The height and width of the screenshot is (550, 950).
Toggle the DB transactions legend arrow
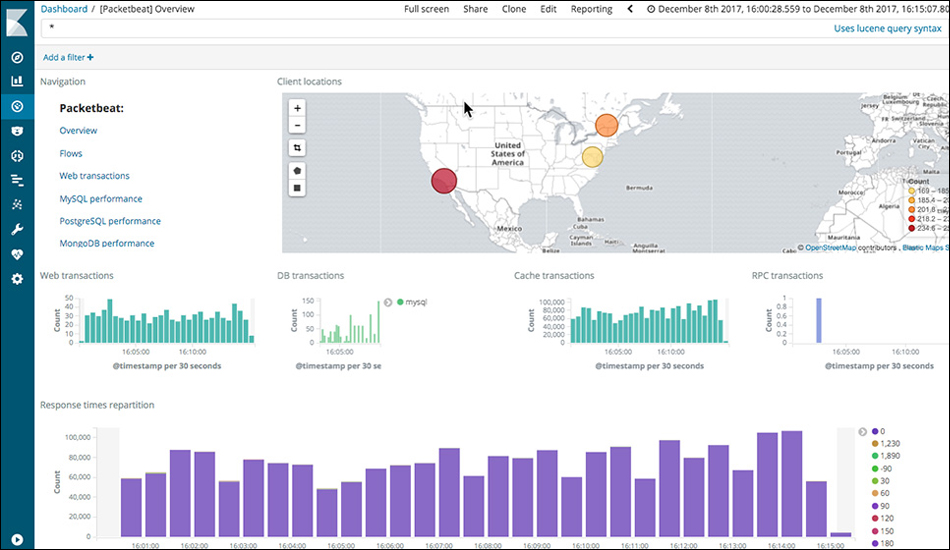[388, 302]
